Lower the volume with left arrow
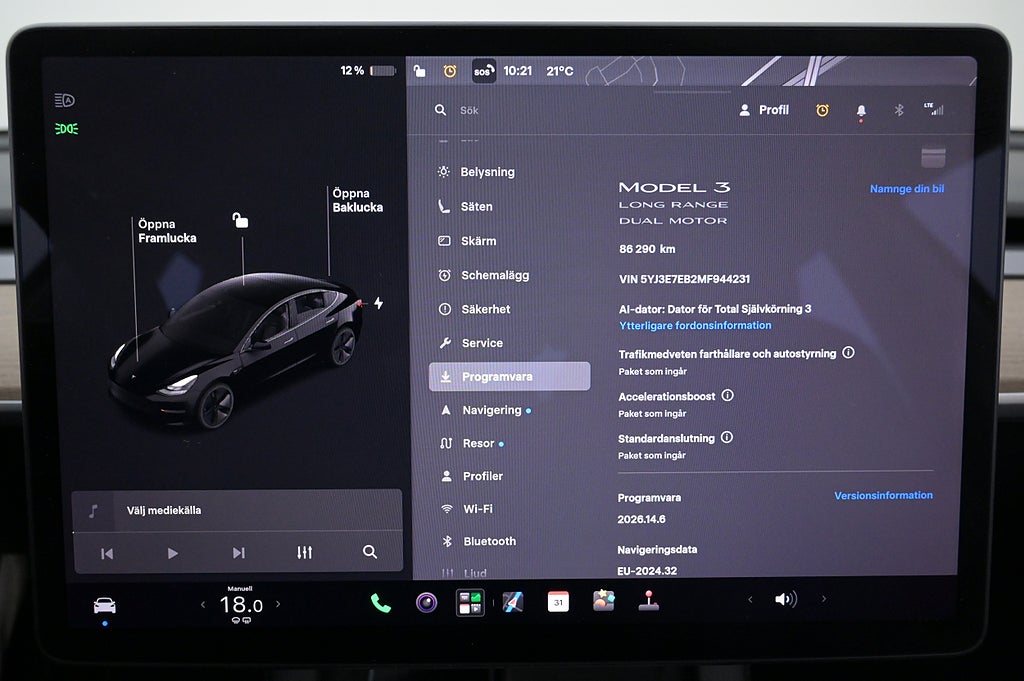The height and width of the screenshot is (681, 1024). [750, 599]
